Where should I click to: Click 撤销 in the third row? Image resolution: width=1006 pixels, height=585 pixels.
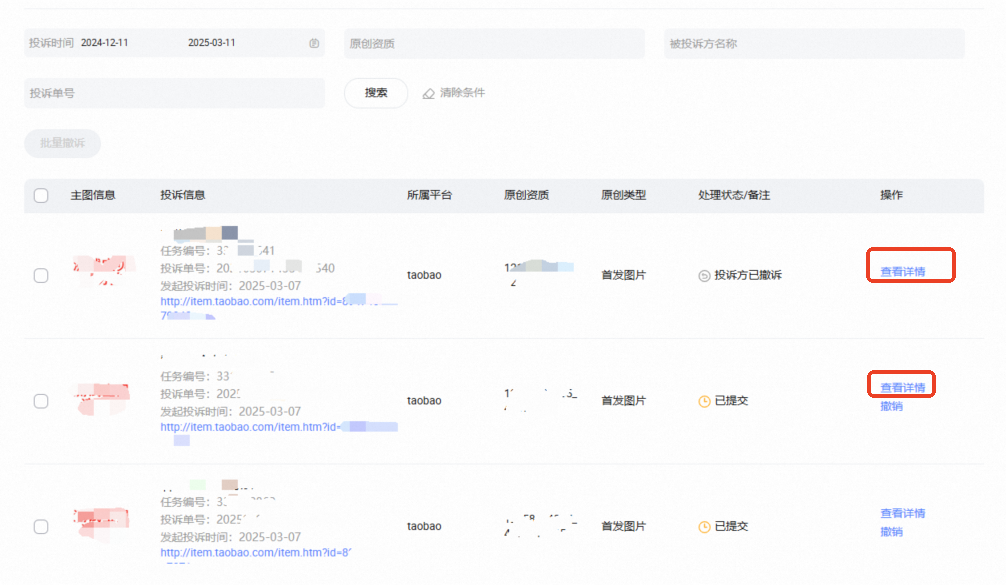click(x=891, y=532)
